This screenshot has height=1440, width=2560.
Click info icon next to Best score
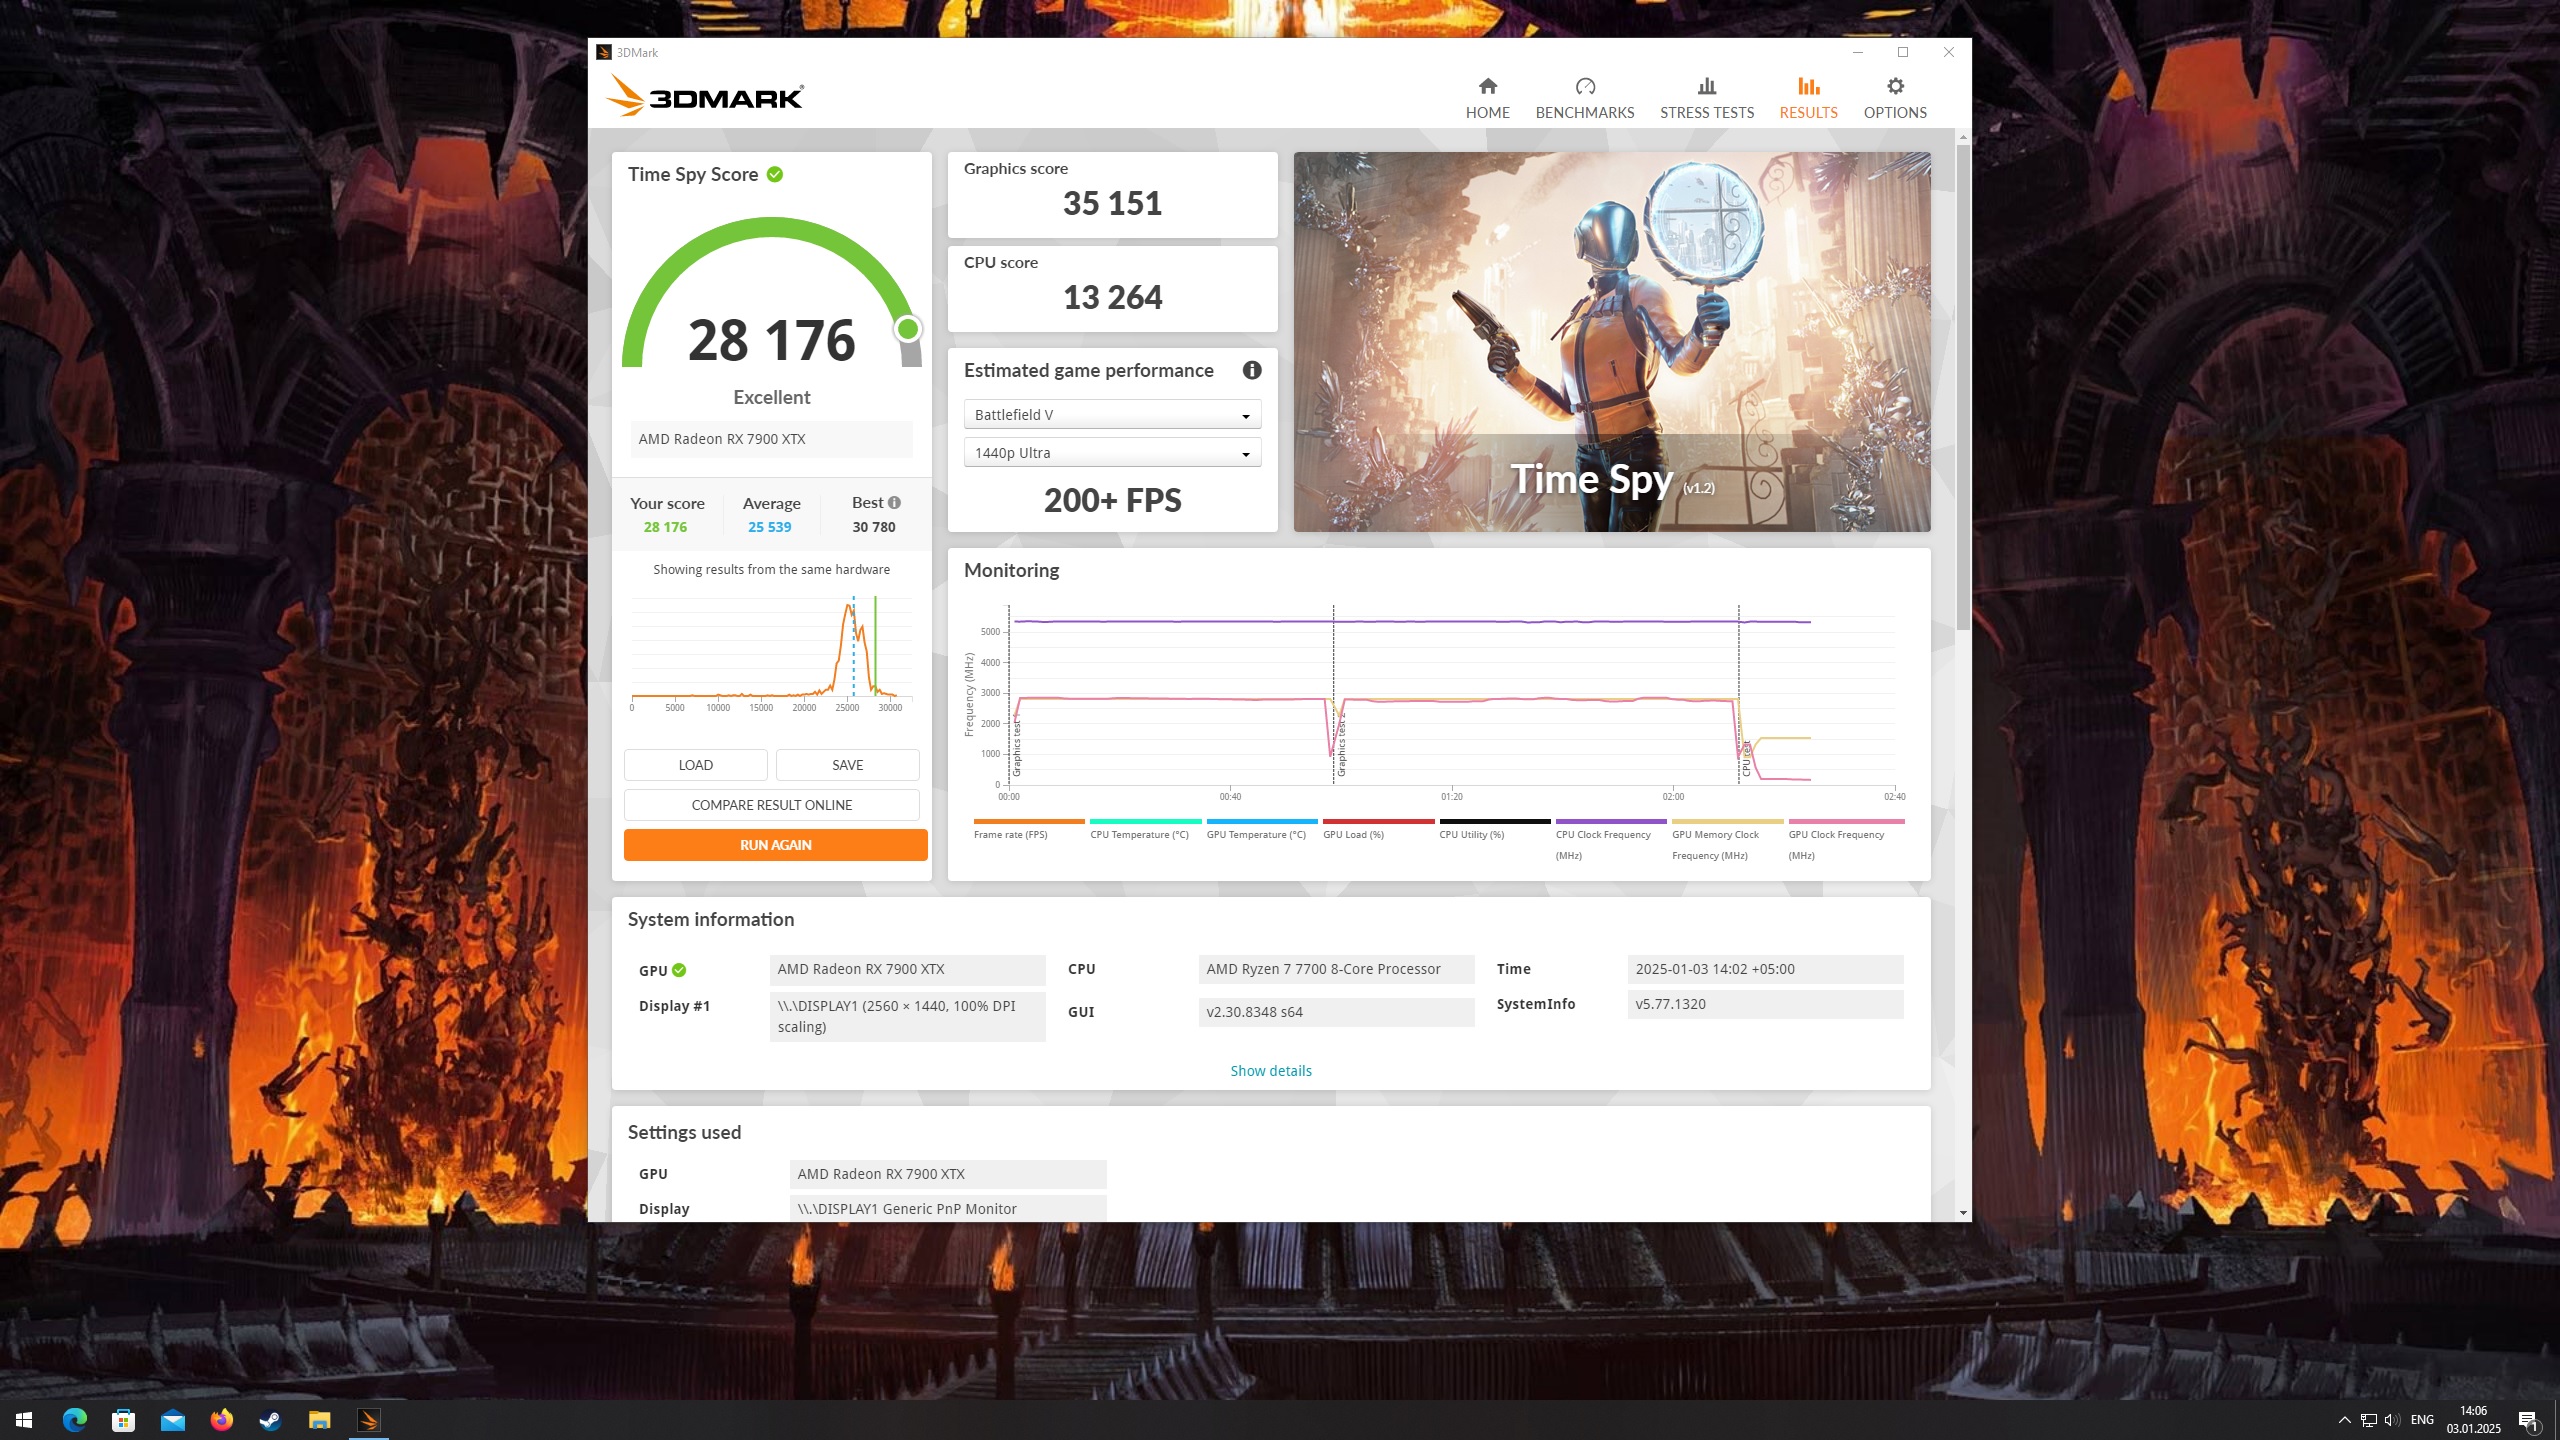(894, 503)
